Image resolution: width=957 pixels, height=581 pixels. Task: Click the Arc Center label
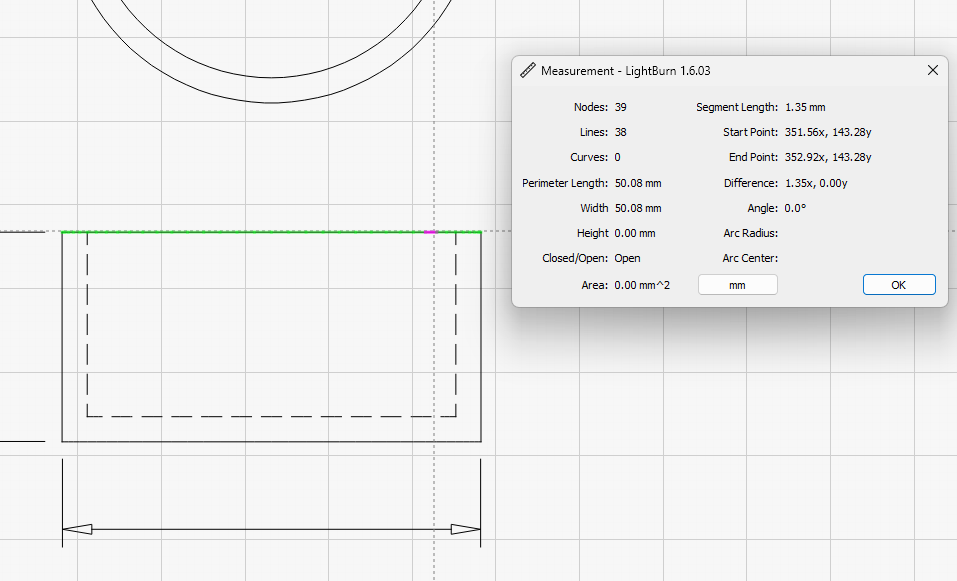(750, 258)
